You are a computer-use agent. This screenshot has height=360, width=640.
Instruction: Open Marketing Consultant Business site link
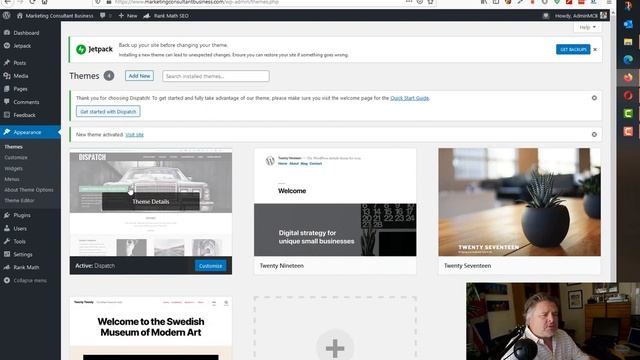55,16
